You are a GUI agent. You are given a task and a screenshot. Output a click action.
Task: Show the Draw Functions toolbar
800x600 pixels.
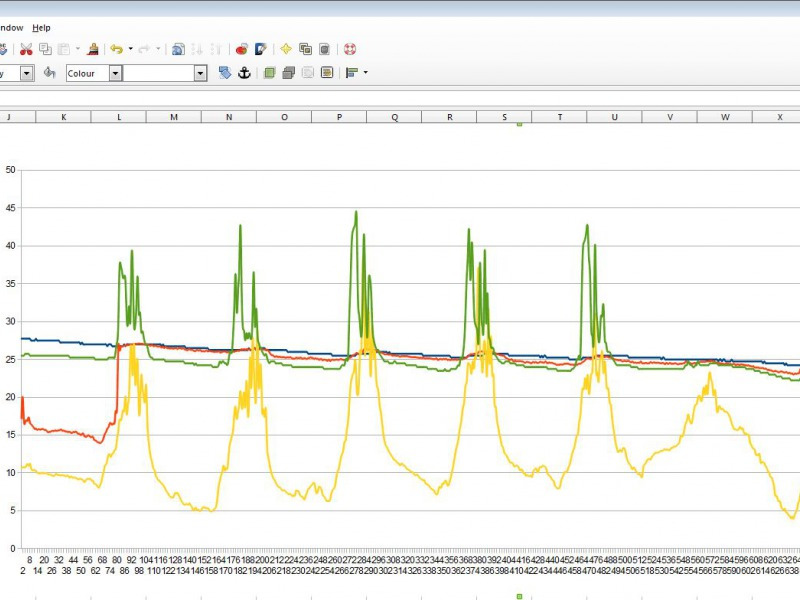coord(261,49)
